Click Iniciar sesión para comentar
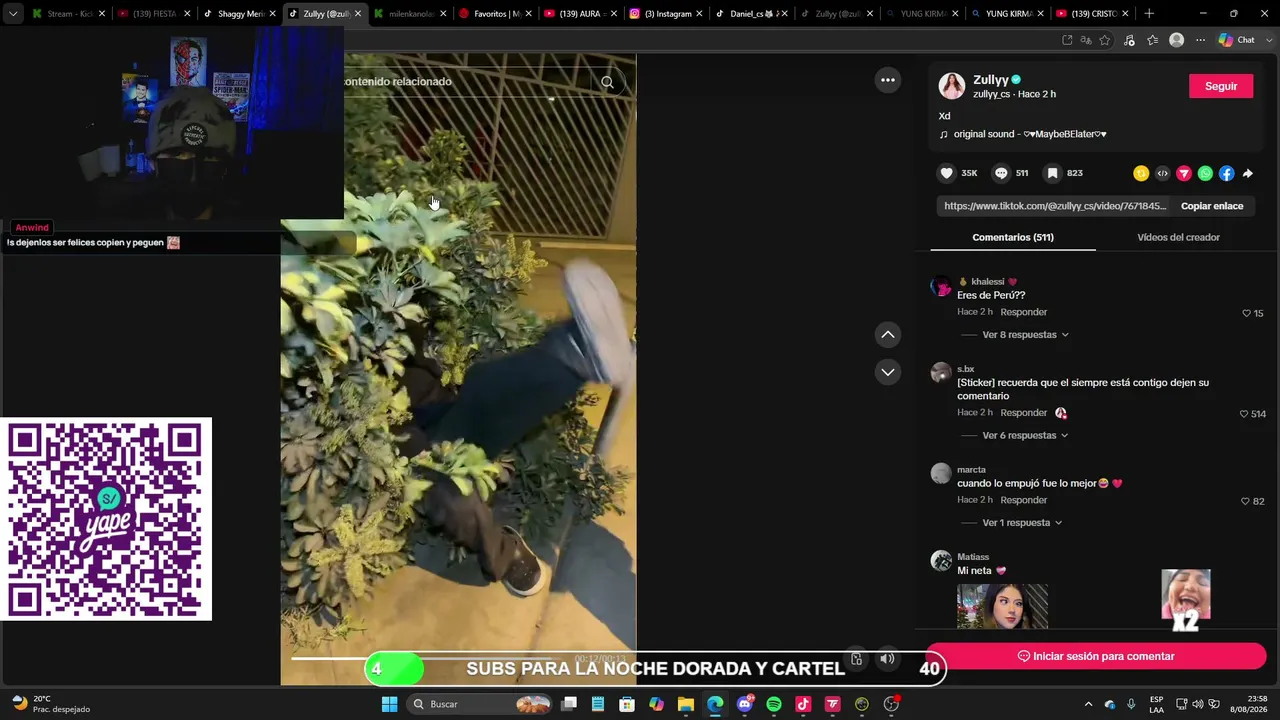Viewport: 1280px width, 720px height. tap(1096, 656)
